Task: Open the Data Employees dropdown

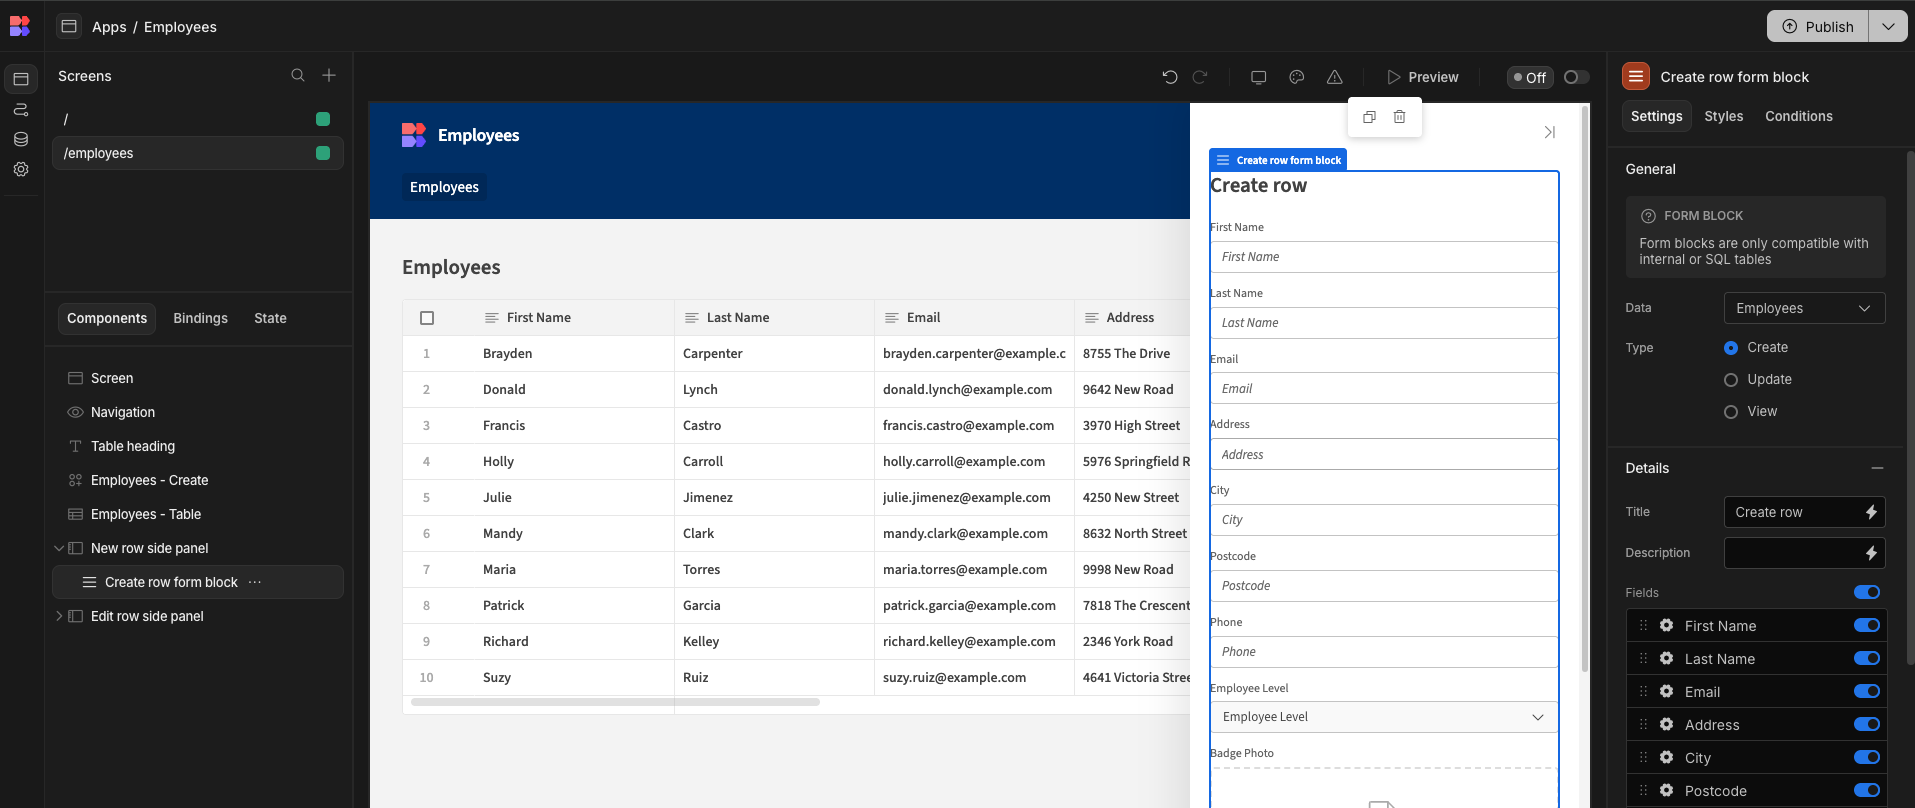Action: pyautogui.click(x=1804, y=308)
